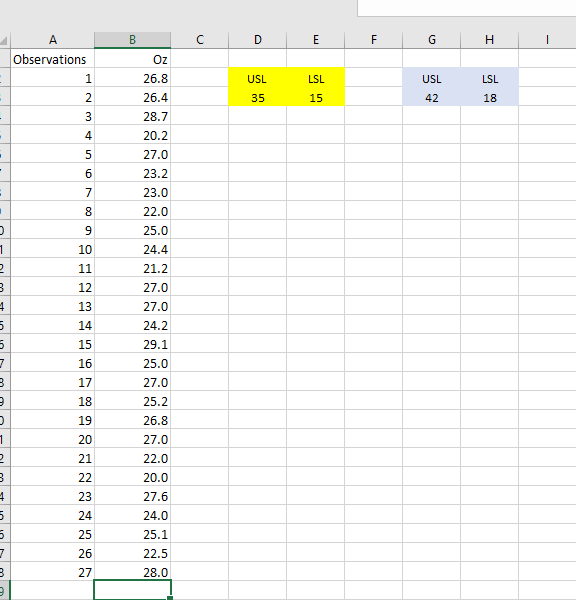Select column D header
This screenshot has height=600, width=576.
click(x=258, y=40)
